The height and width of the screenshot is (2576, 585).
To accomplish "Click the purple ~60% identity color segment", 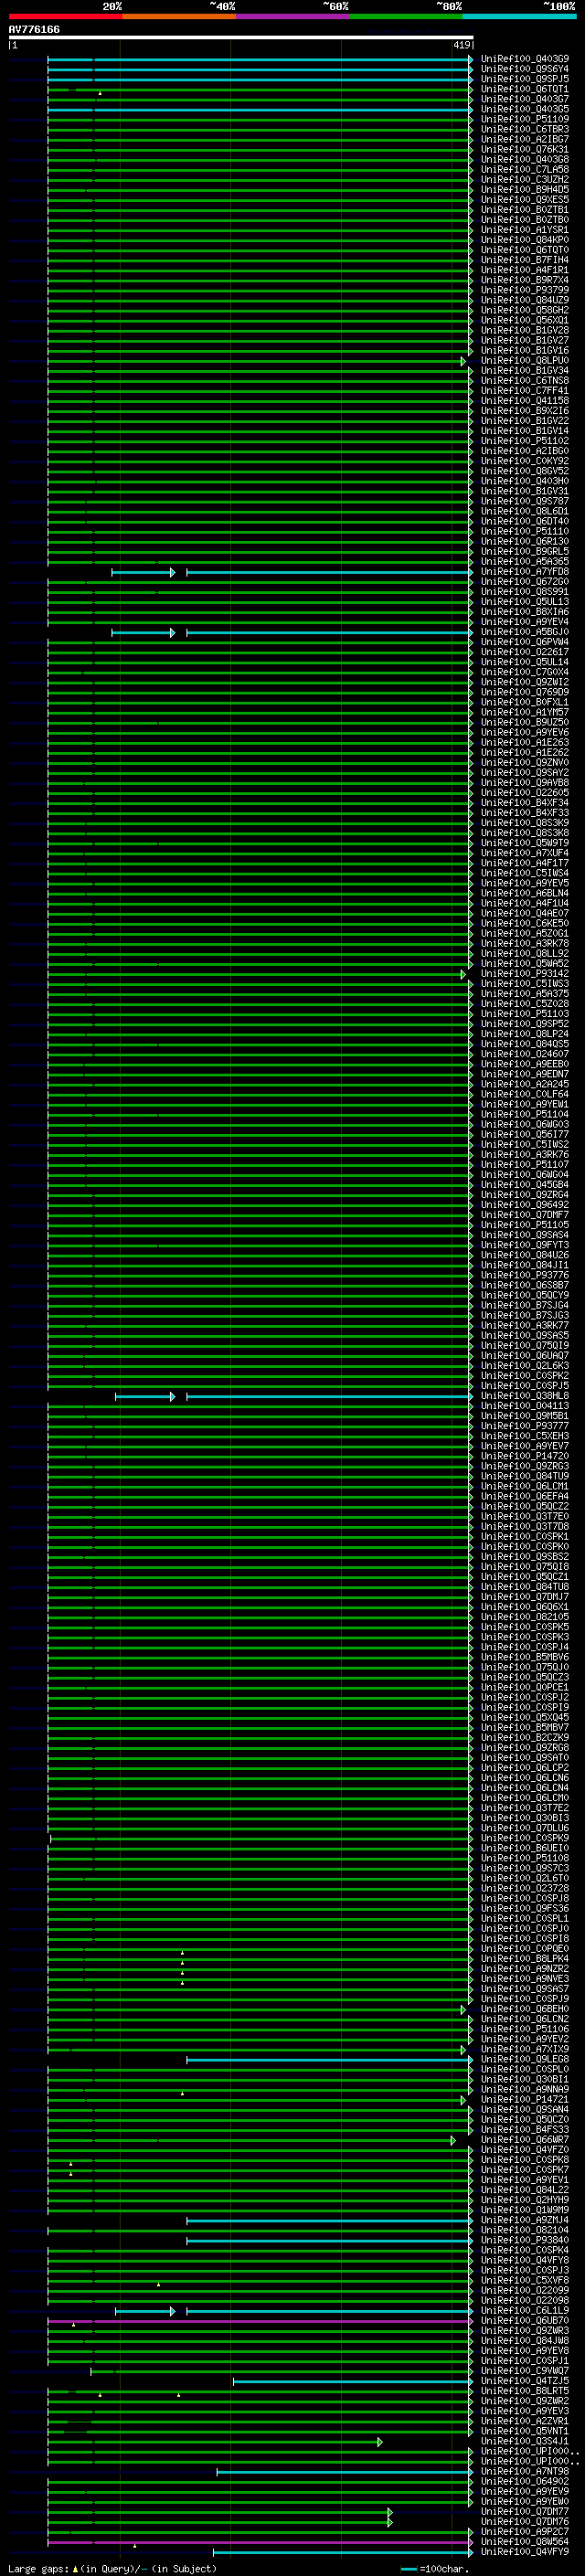I will coord(293,16).
